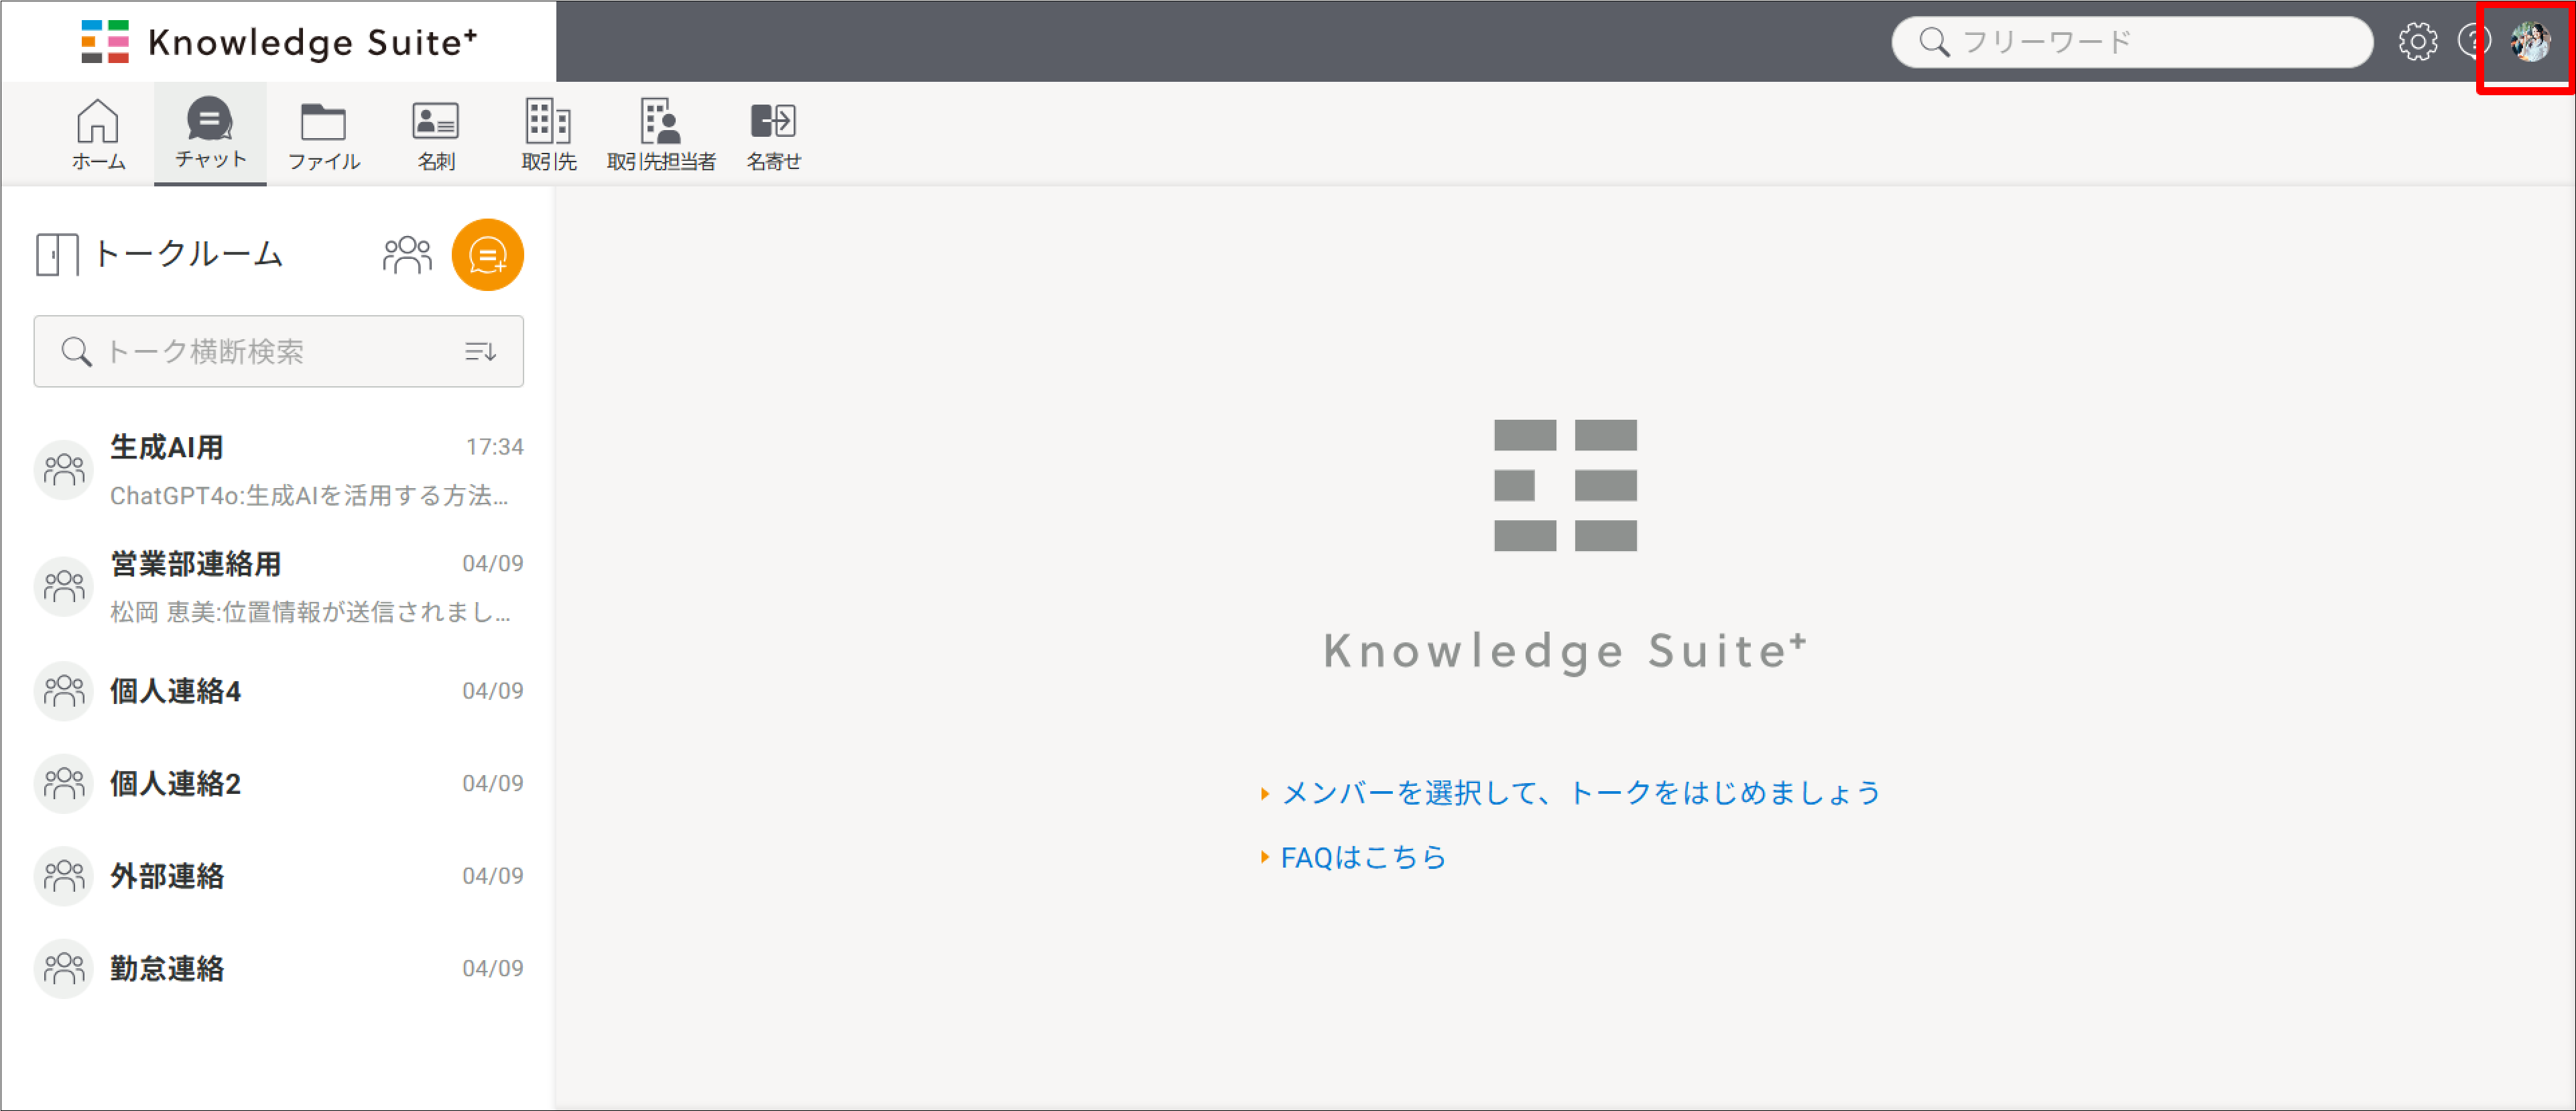Click the group avatar of 営業部連絡用

click(64, 586)
